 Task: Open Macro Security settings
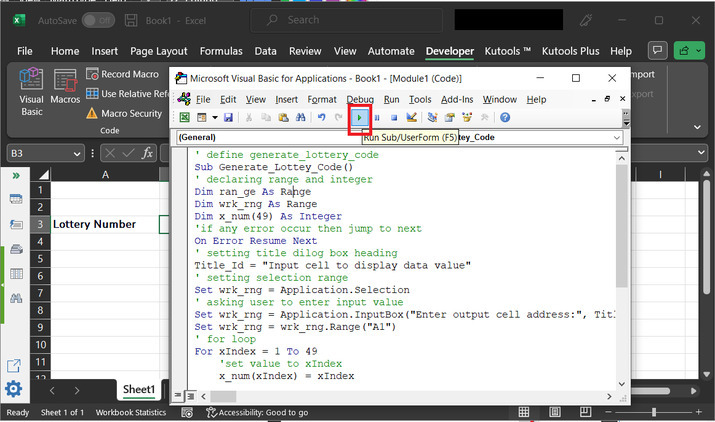[123, 114]
